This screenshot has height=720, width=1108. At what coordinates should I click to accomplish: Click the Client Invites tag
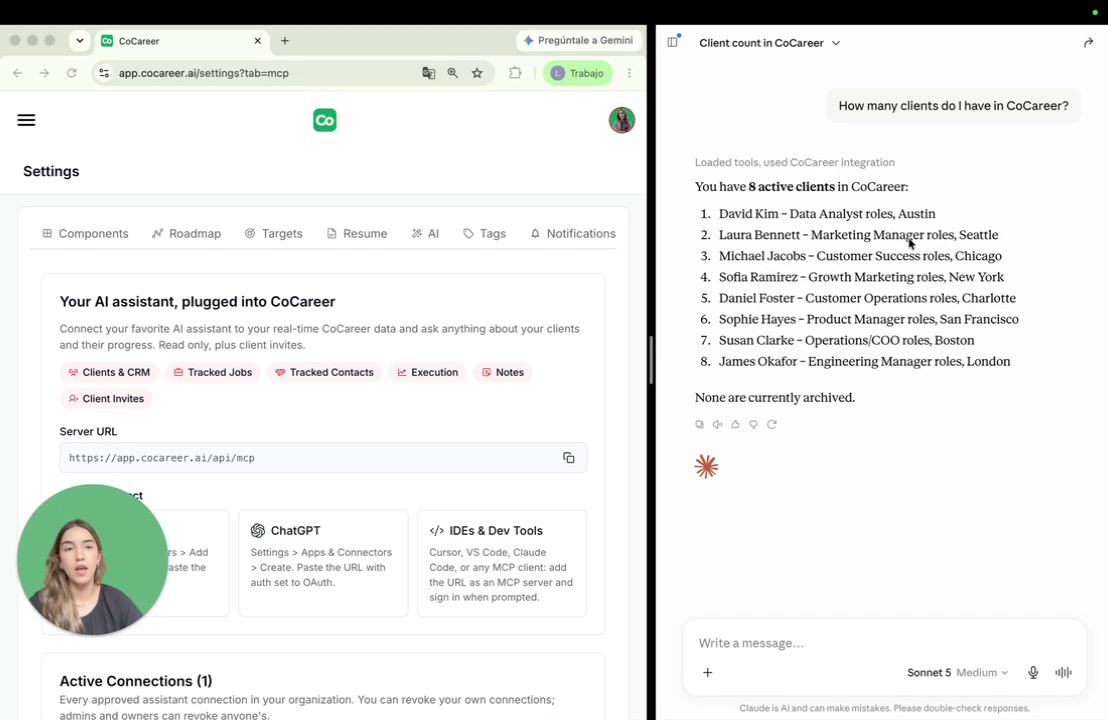(x=106, y=399)
